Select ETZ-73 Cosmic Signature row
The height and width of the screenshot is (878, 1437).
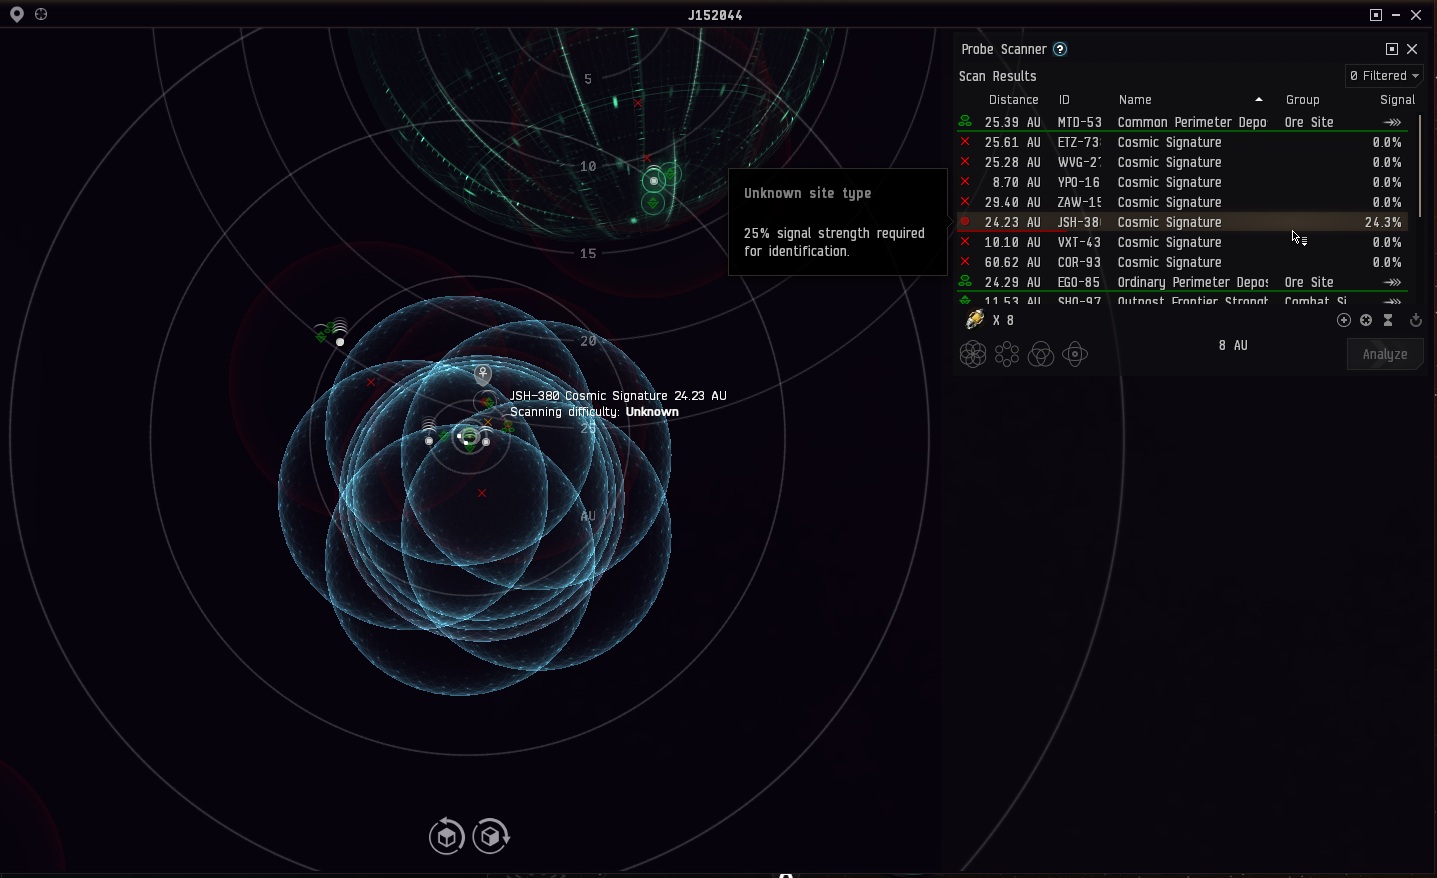(1183, 142)
